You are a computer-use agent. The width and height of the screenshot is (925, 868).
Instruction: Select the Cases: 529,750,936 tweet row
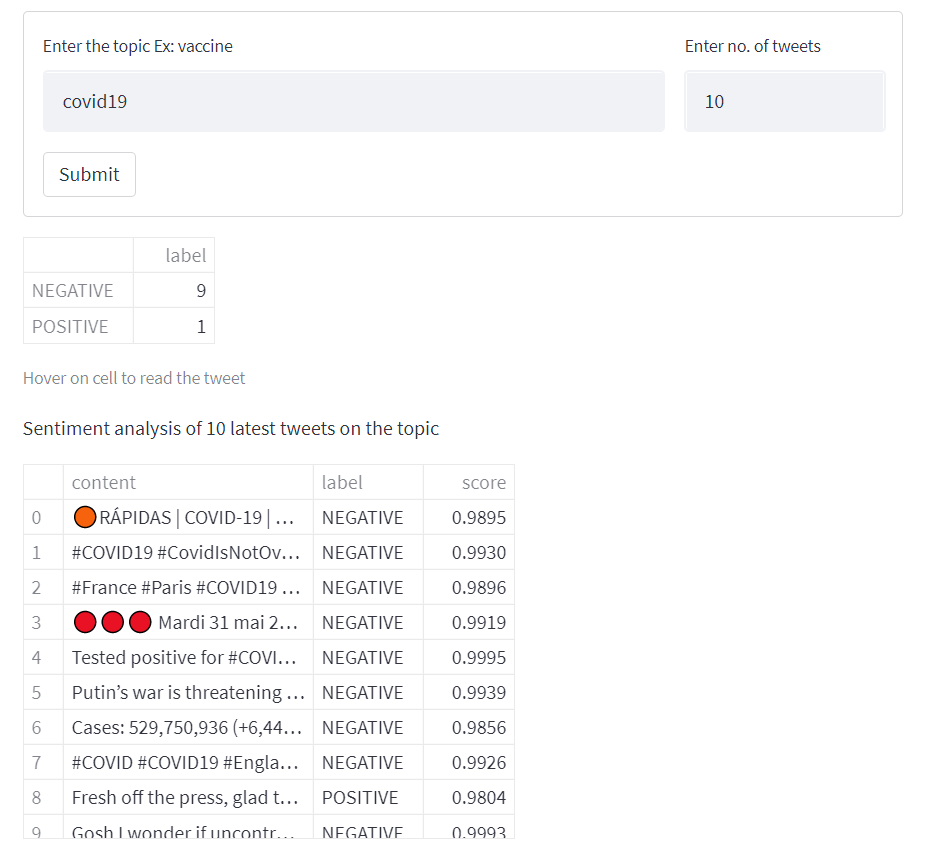pos(186,727)
